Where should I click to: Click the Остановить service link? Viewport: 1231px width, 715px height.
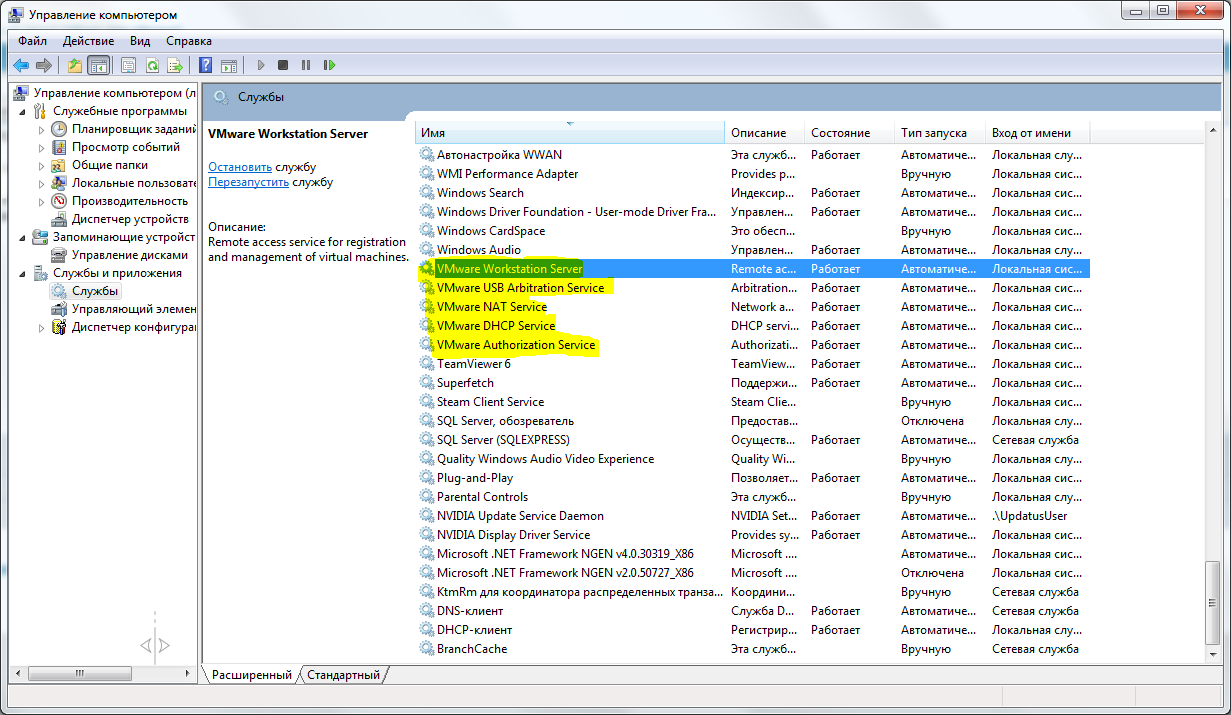click(240, 167)
